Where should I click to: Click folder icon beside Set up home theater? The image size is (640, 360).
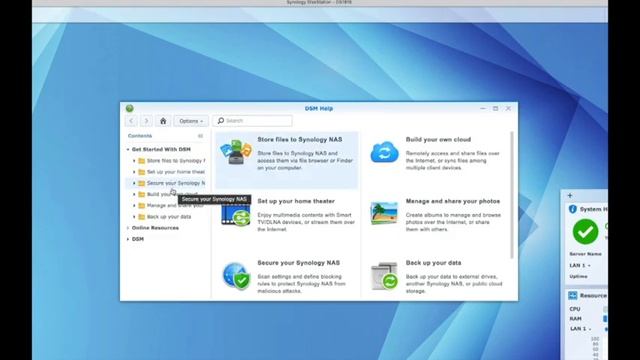pyautogui.click(x=142, y=172)
